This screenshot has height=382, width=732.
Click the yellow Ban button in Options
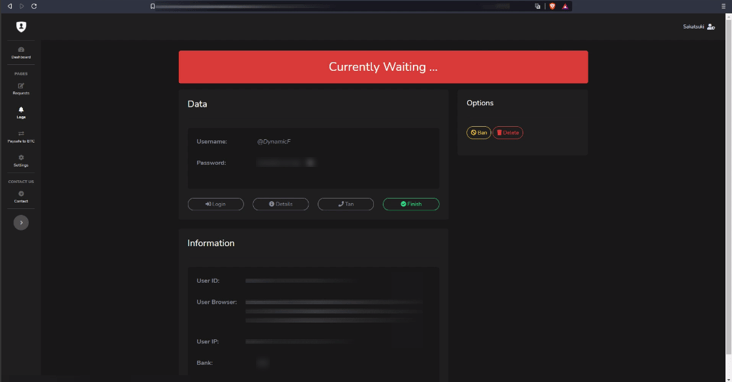point(479,133)
